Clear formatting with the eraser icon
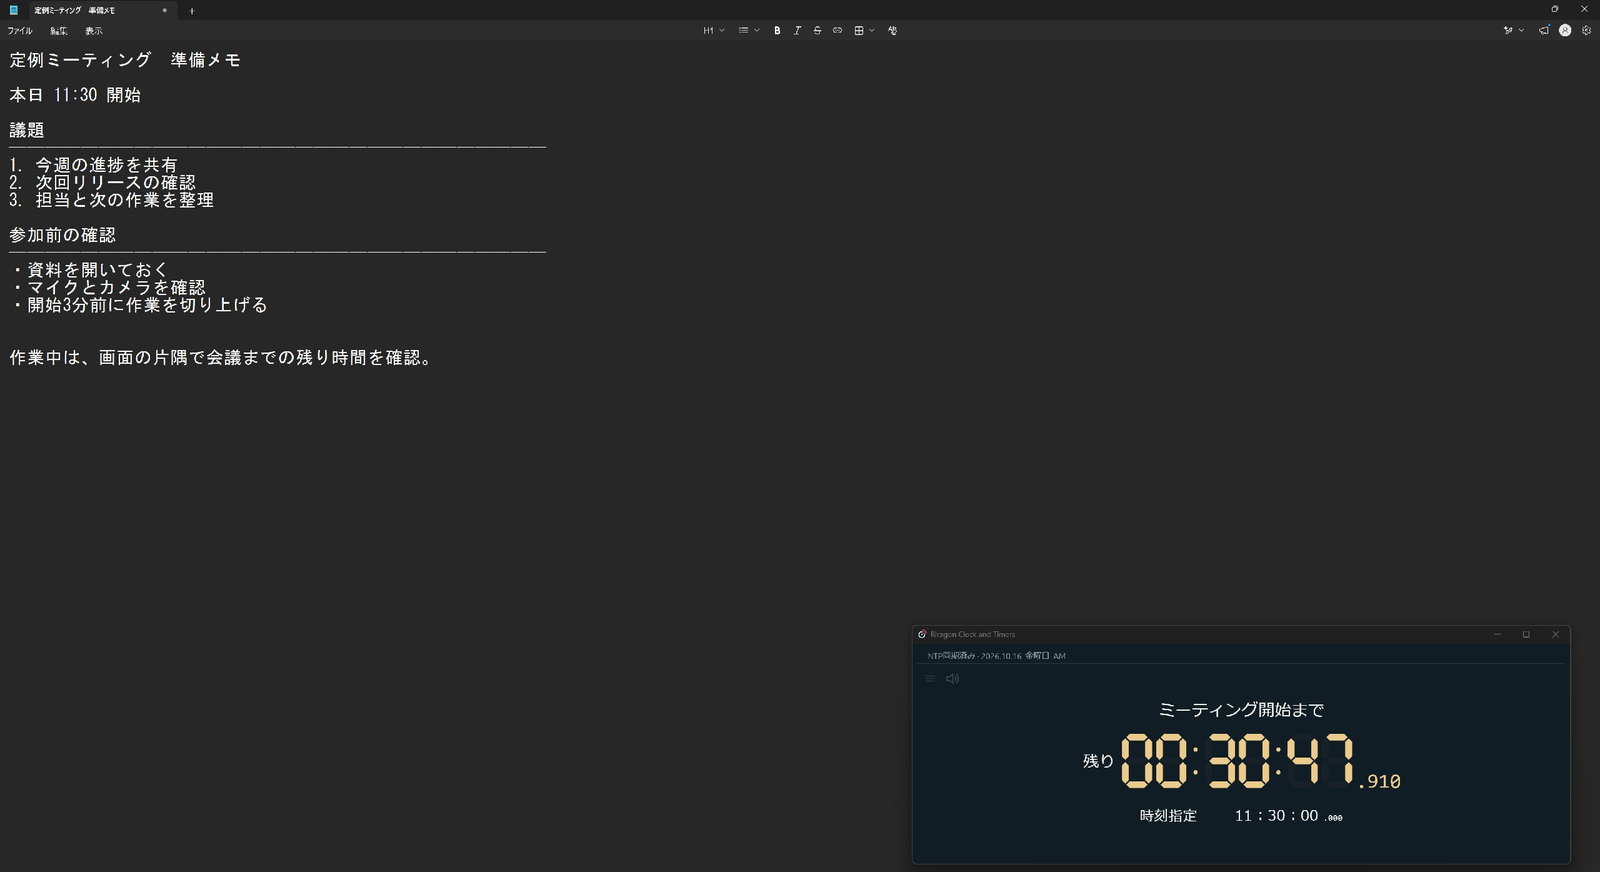 pyautogui.click(x=892, y=31)
